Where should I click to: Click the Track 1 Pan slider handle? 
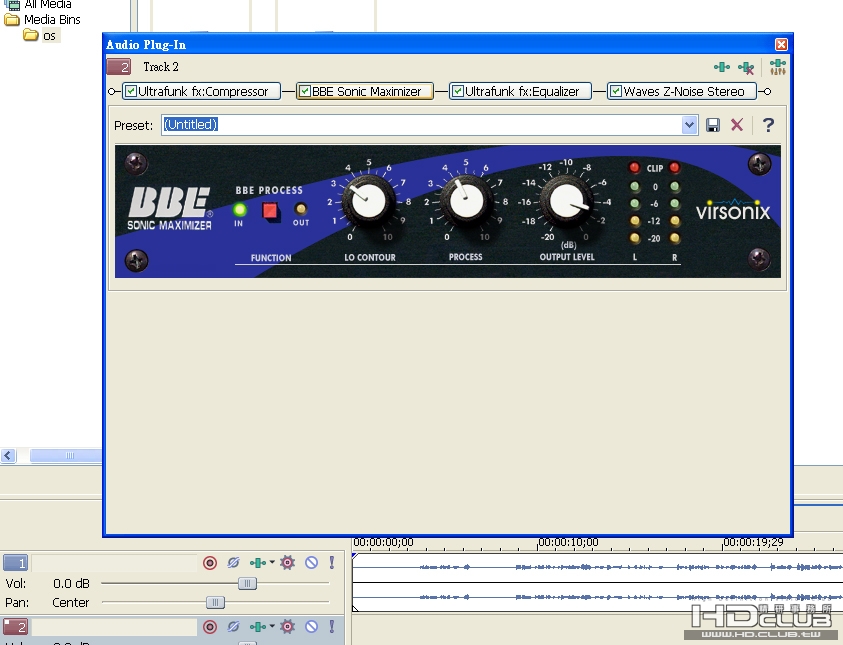coord(215,603)
